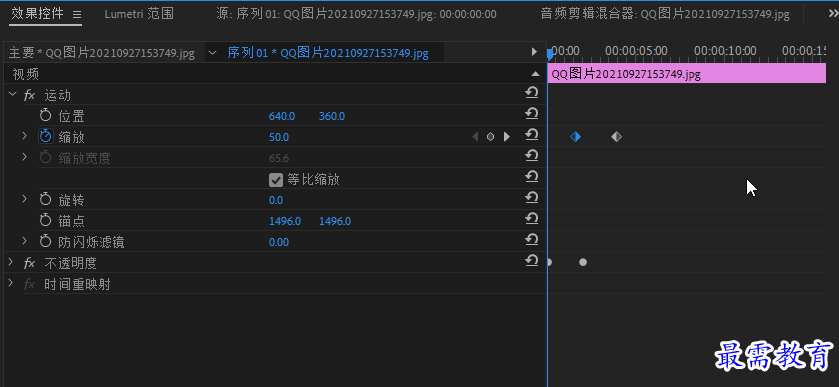Add or remove 缩放 keyframe
The image size is (839, 387).
[x=490, y=136]
